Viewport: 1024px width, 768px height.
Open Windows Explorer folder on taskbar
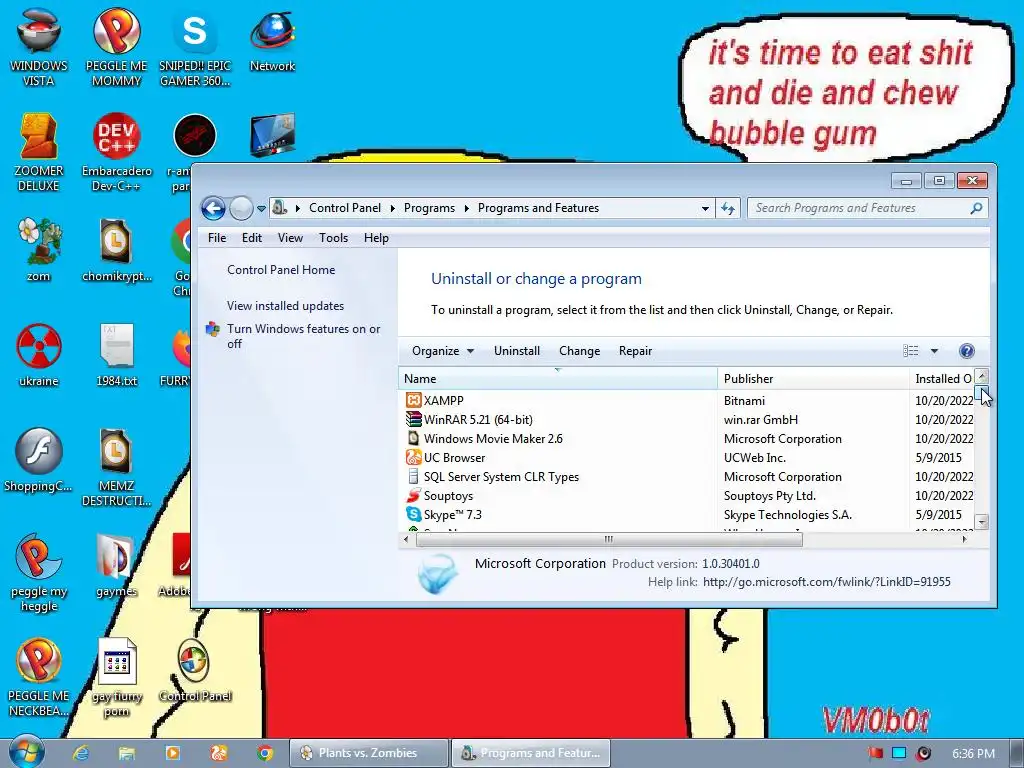click(x=127, y=753)
